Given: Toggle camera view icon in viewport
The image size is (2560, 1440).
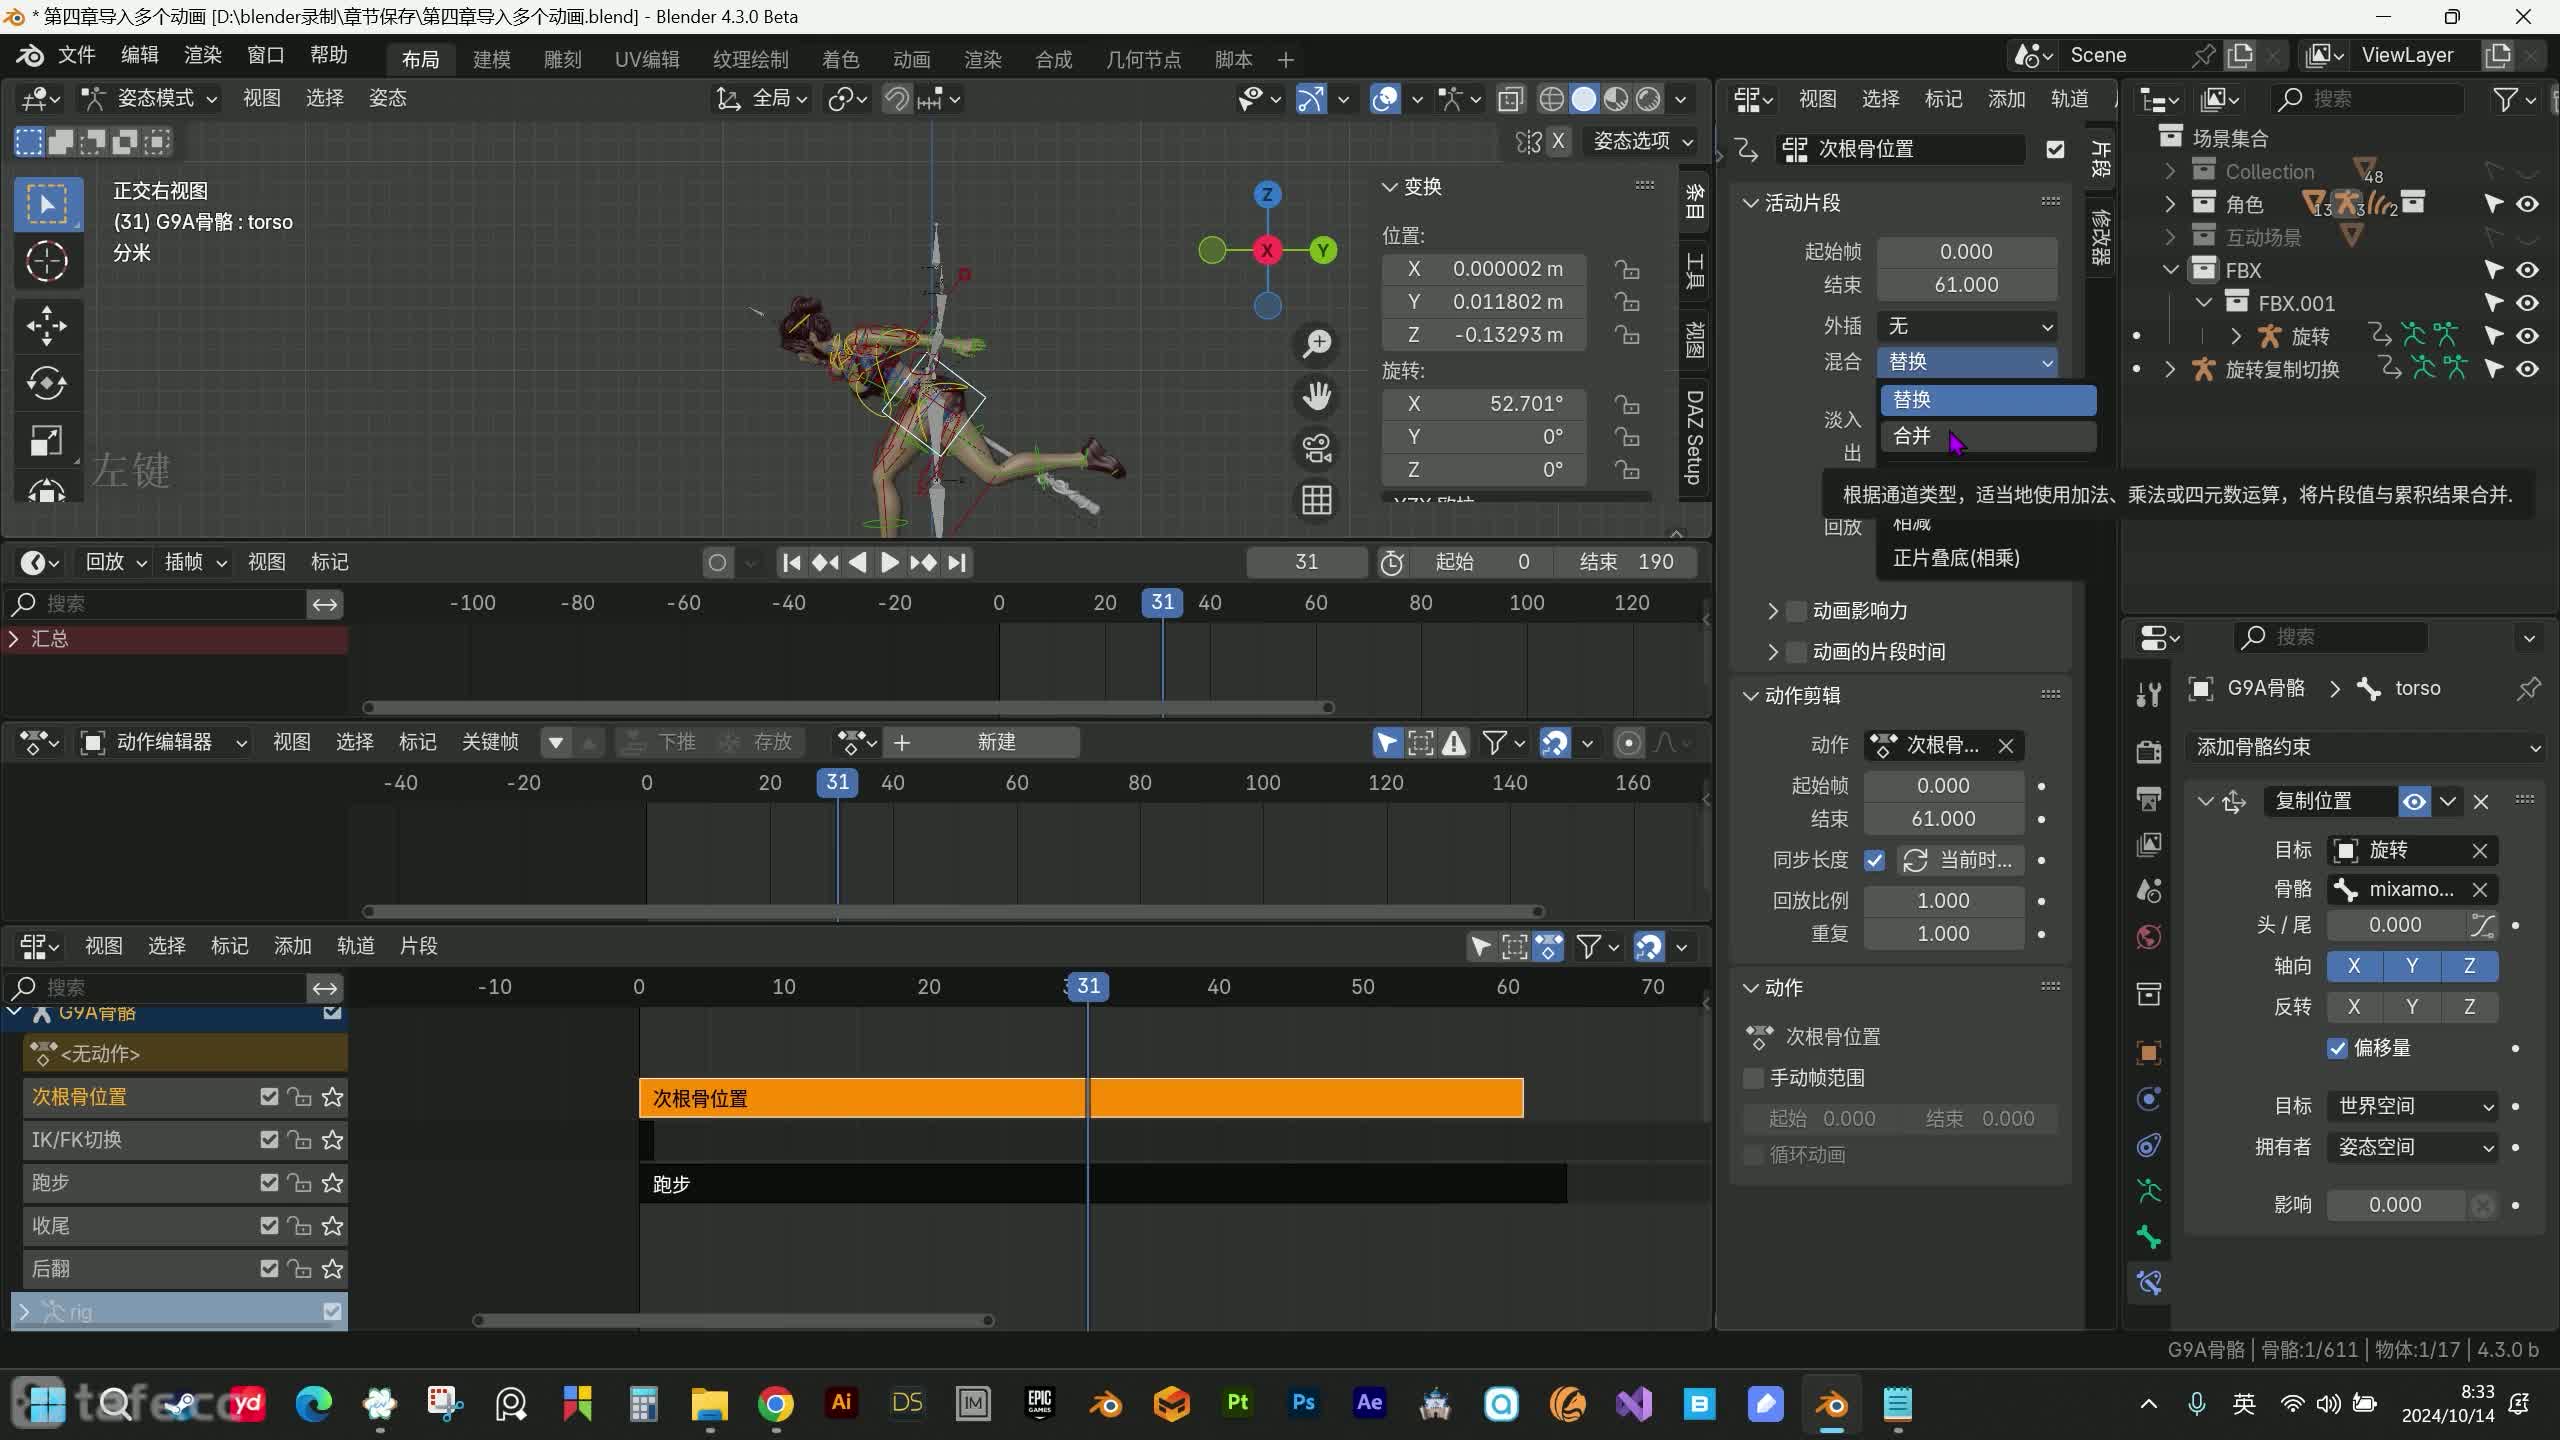Looking at the screenshot, I should (x=1316, y=448).
